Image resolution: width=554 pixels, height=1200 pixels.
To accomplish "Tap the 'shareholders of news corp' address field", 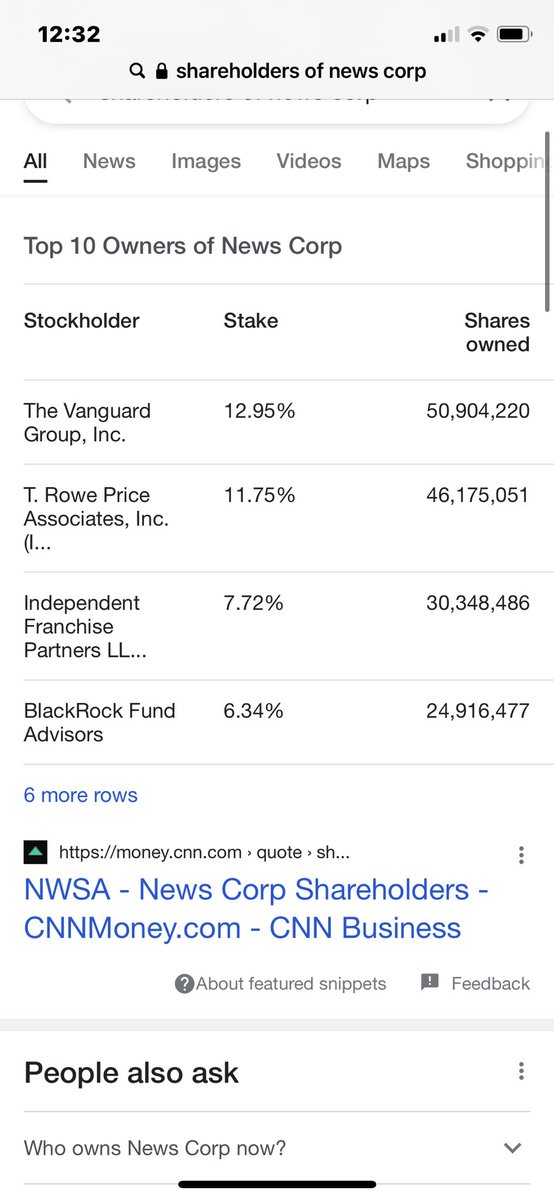I will pyautogui.click(x=277, y=71).
